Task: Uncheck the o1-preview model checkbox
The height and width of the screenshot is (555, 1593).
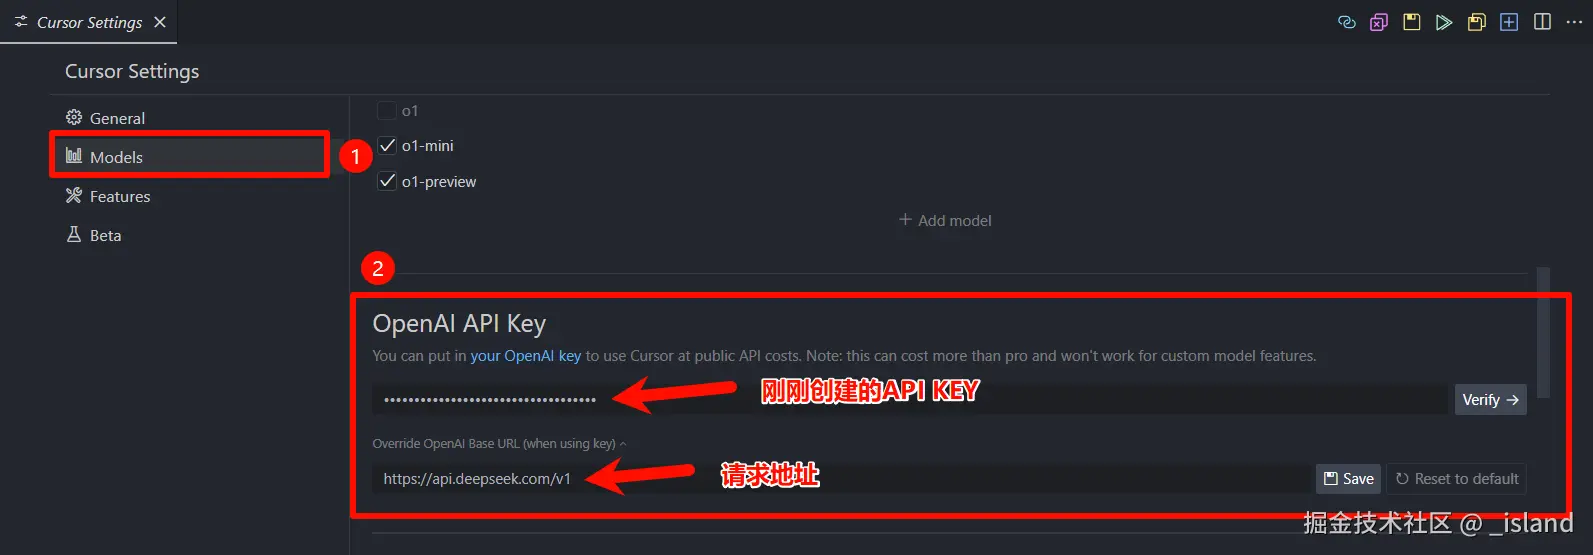Action: click(387, 181)
